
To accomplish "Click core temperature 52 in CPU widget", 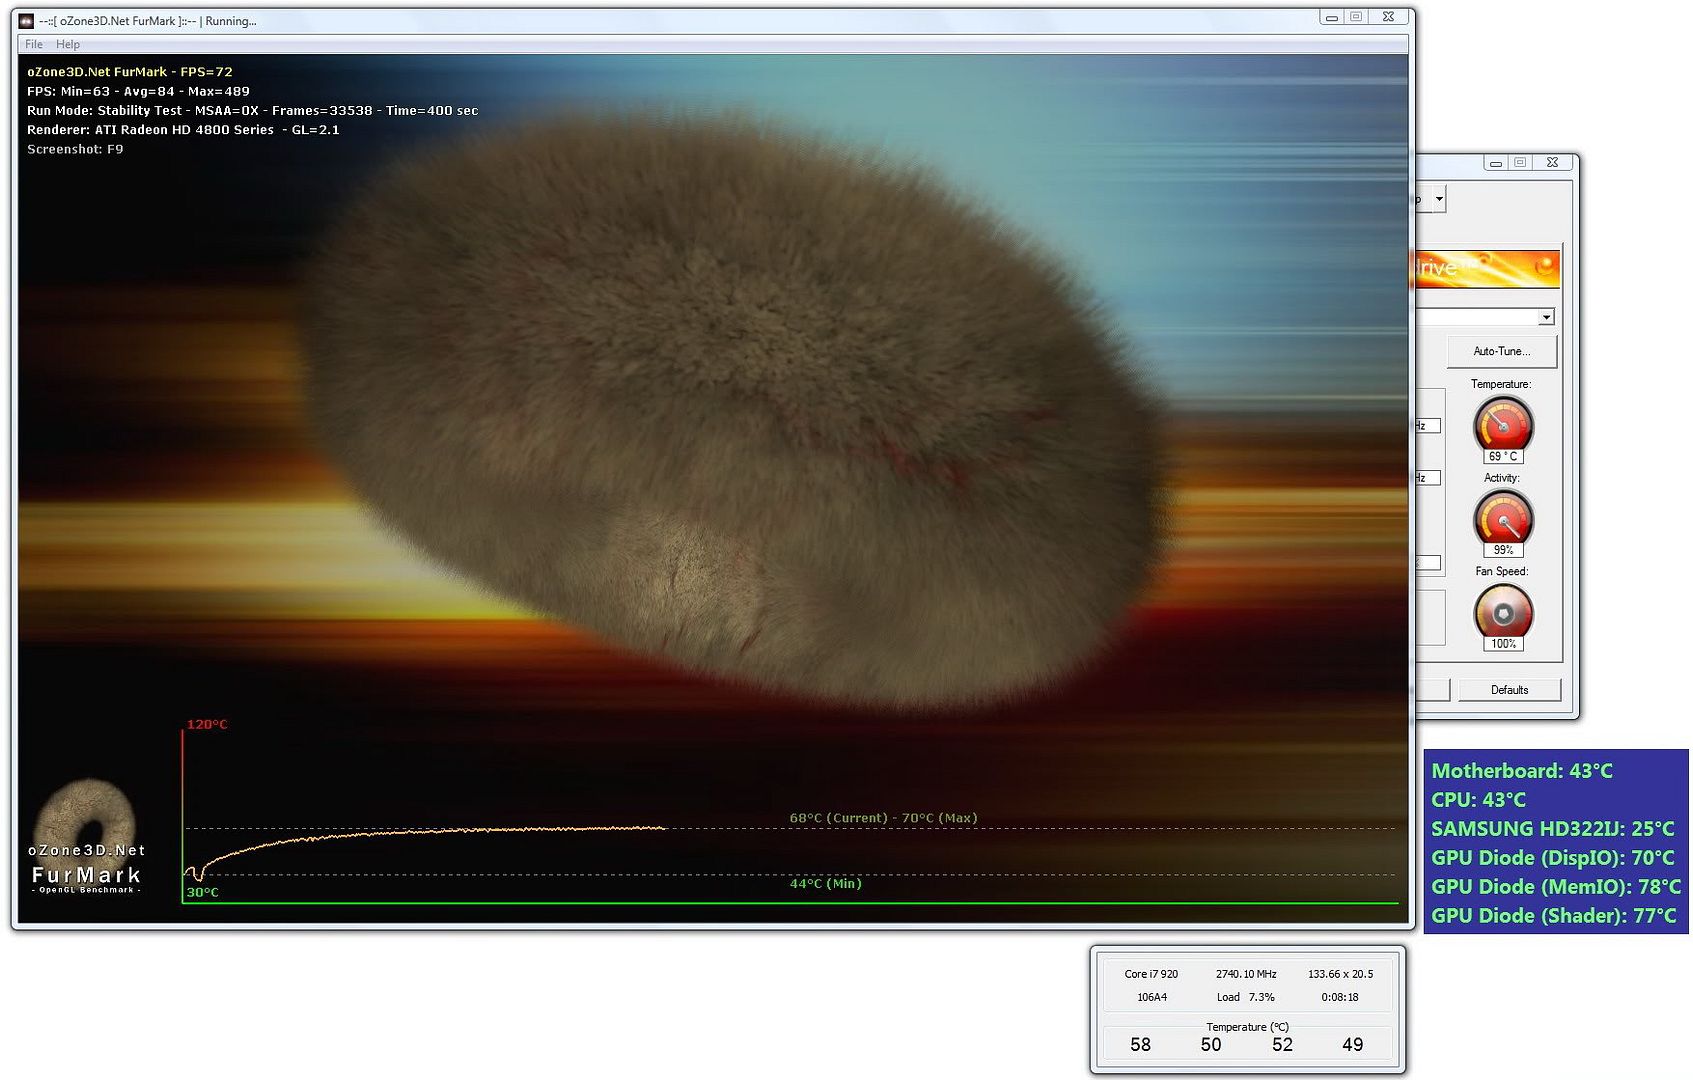I will 1282,1044.
